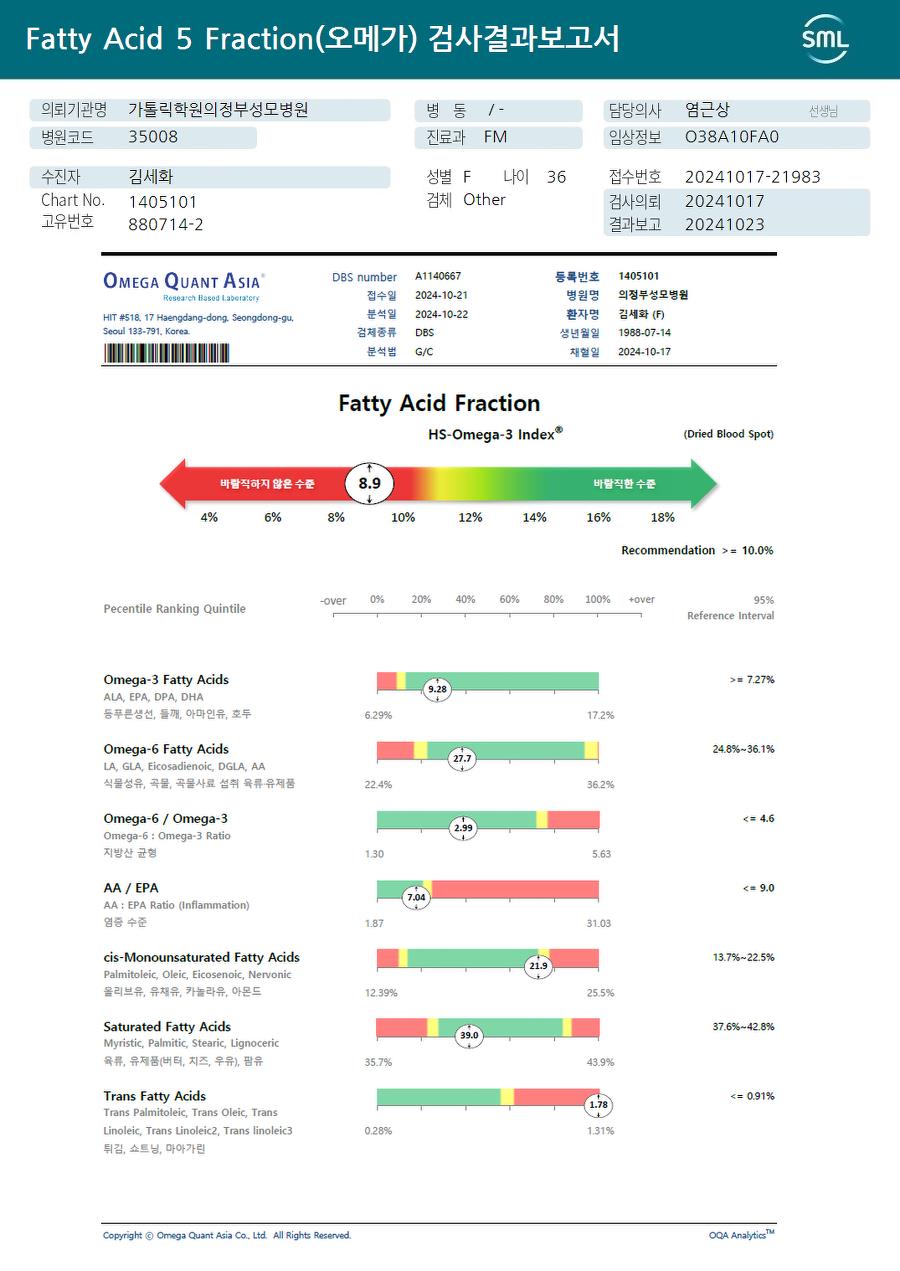Image resolution: width=900 pixels, height=1271 pixels.
Task: Click the OQA Analytics footer label
Action: click(x=742, y=1235)
